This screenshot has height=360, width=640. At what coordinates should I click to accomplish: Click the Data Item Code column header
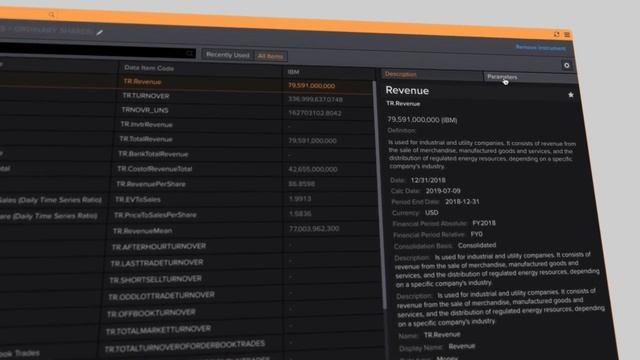tap(149, 68)
